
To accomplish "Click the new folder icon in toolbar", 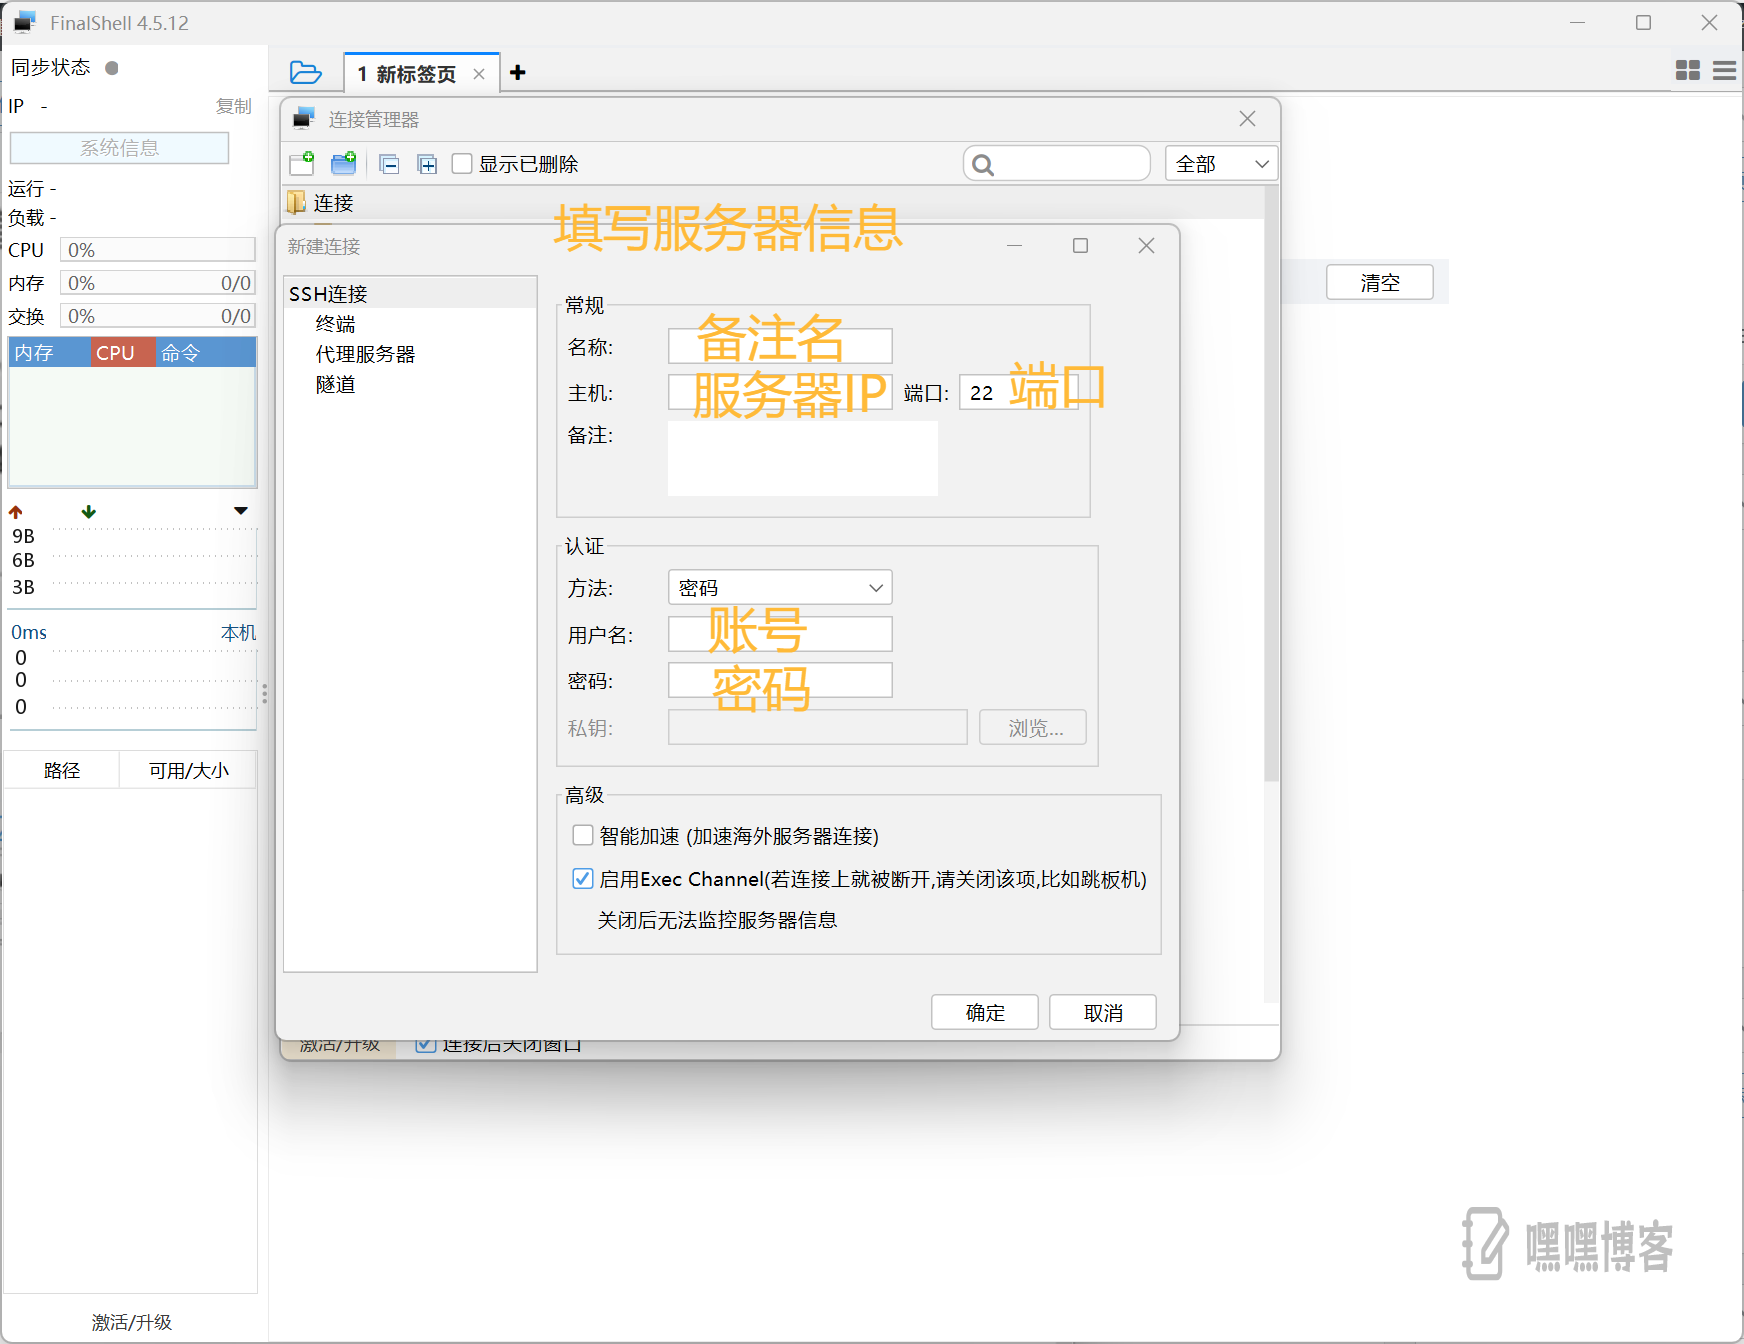I will (344, 164).
